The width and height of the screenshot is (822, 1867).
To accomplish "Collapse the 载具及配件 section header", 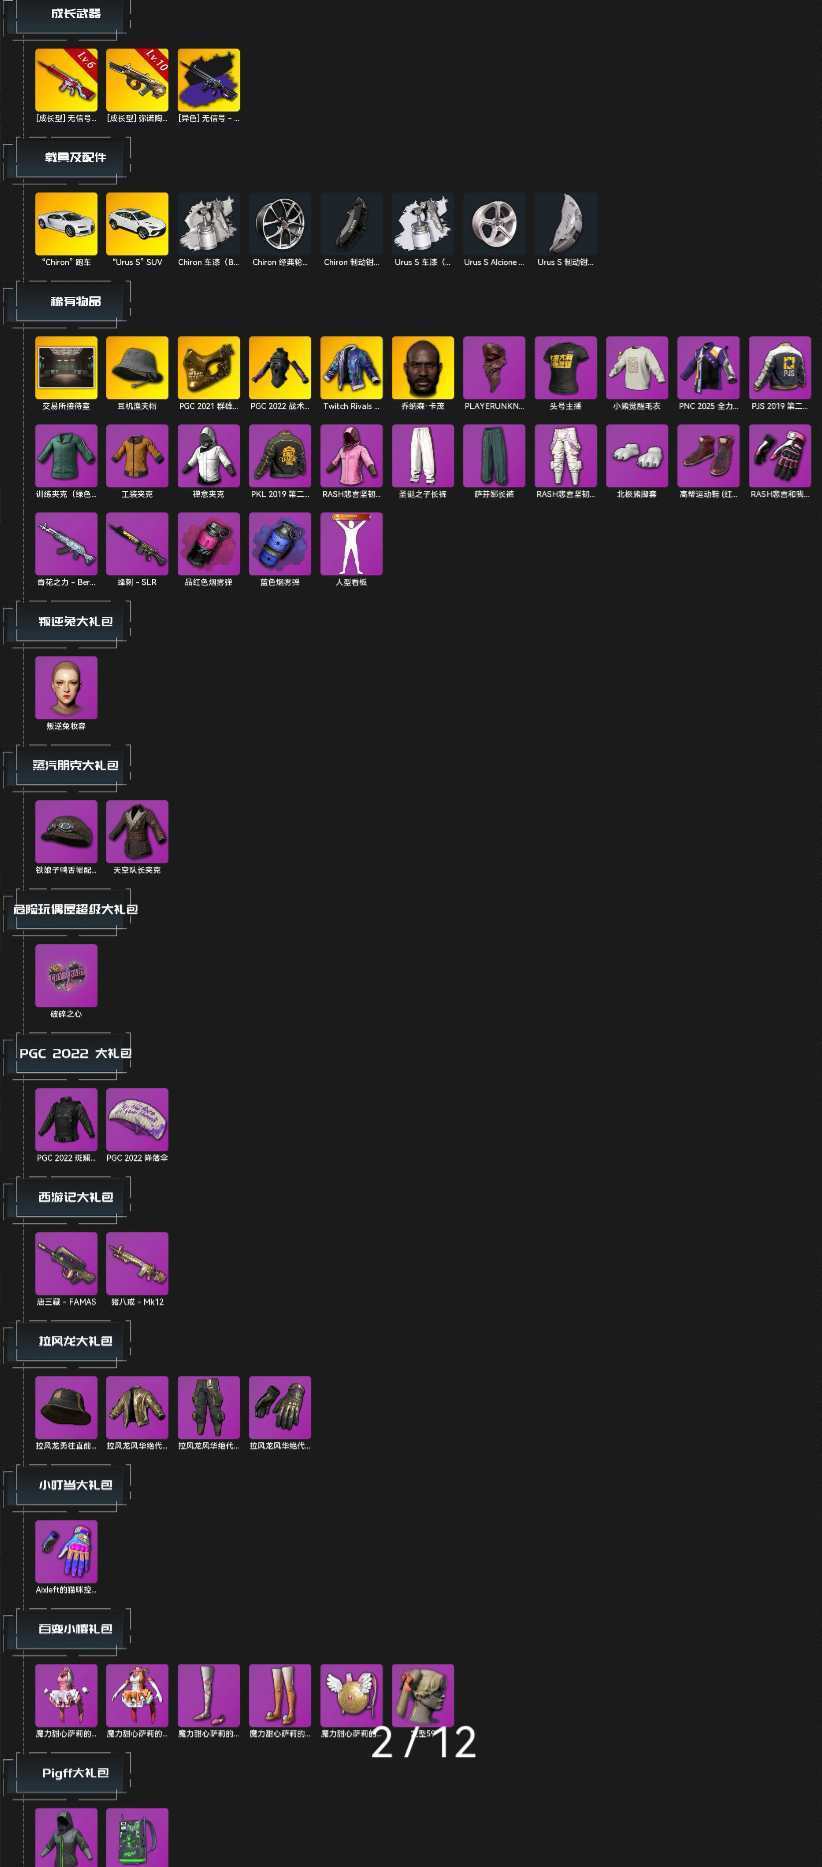I will pyautogui.click(x=75, y=158).
